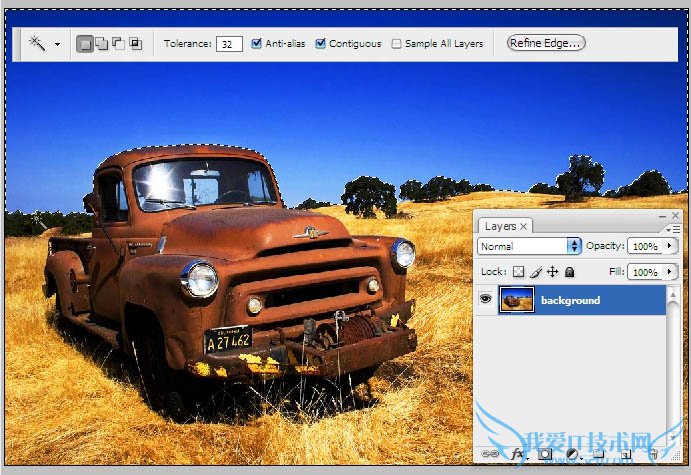Open the fx layer style menu
Viewport: 691px width, 475px height.
518,454
